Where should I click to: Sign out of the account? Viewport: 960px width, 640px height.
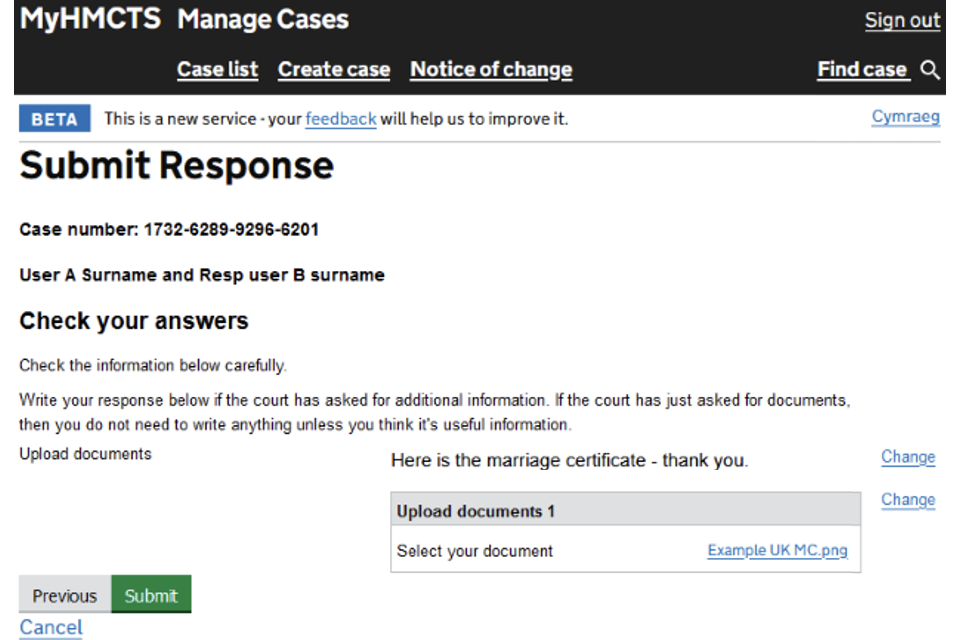(x=902, y=20)
